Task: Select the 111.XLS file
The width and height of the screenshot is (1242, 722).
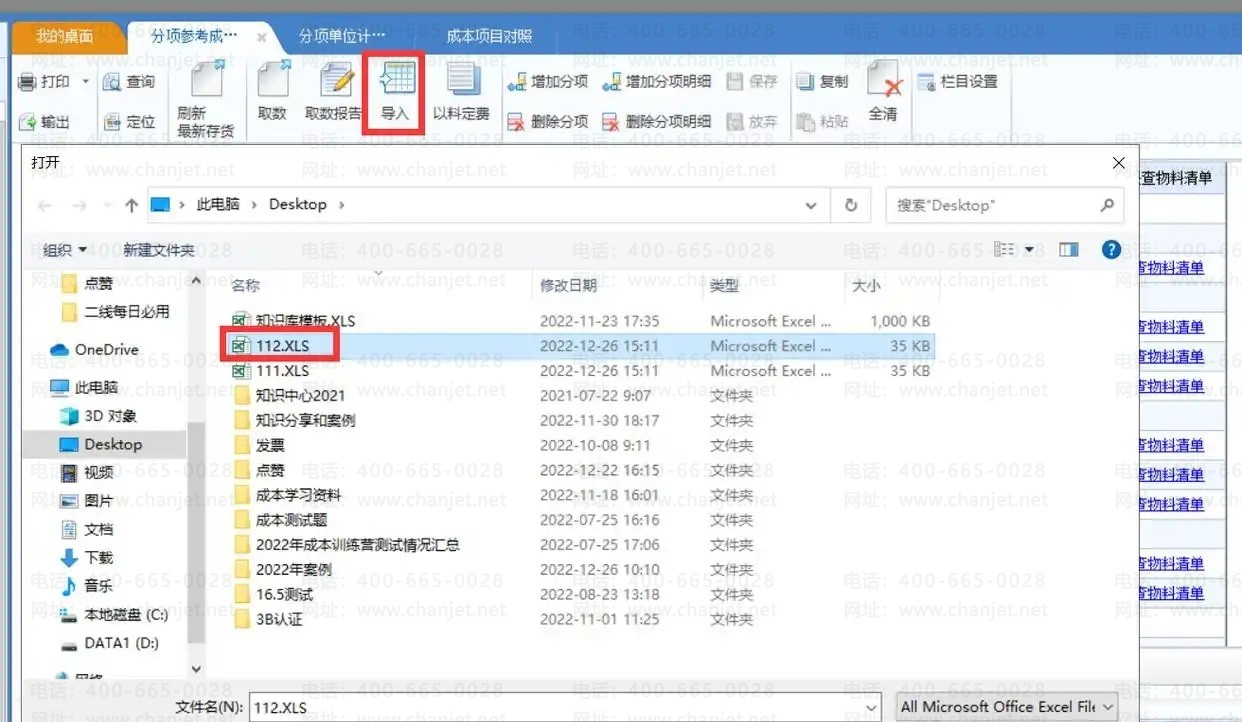Action: (x=282, y=370)
